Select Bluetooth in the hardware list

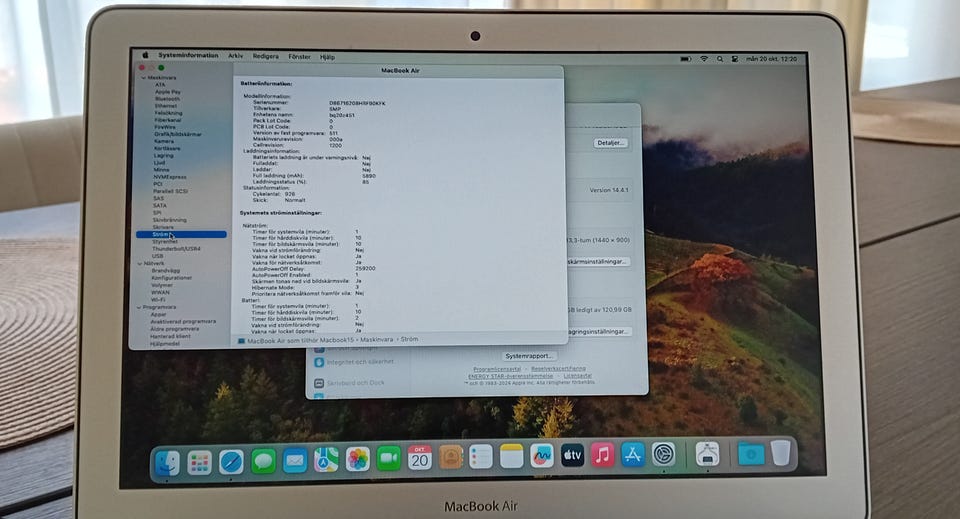[167, 99]
